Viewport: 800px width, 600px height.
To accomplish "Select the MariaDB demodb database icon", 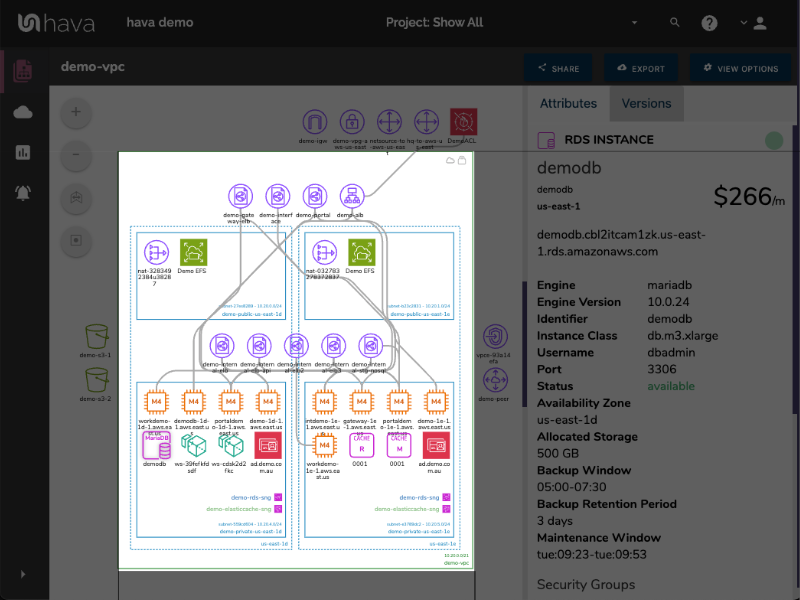I will (156, 444).
